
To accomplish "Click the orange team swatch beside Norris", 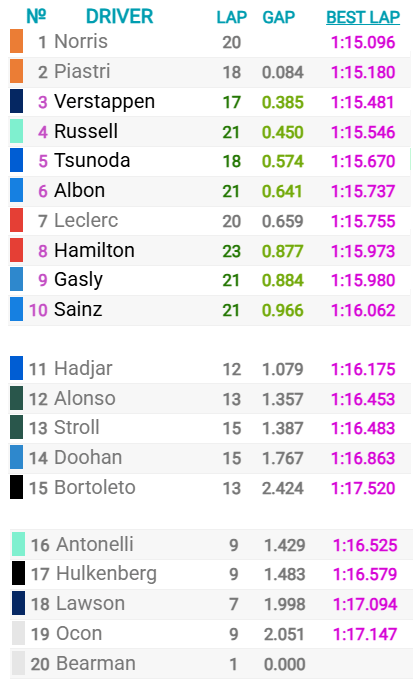I will 16,41.
